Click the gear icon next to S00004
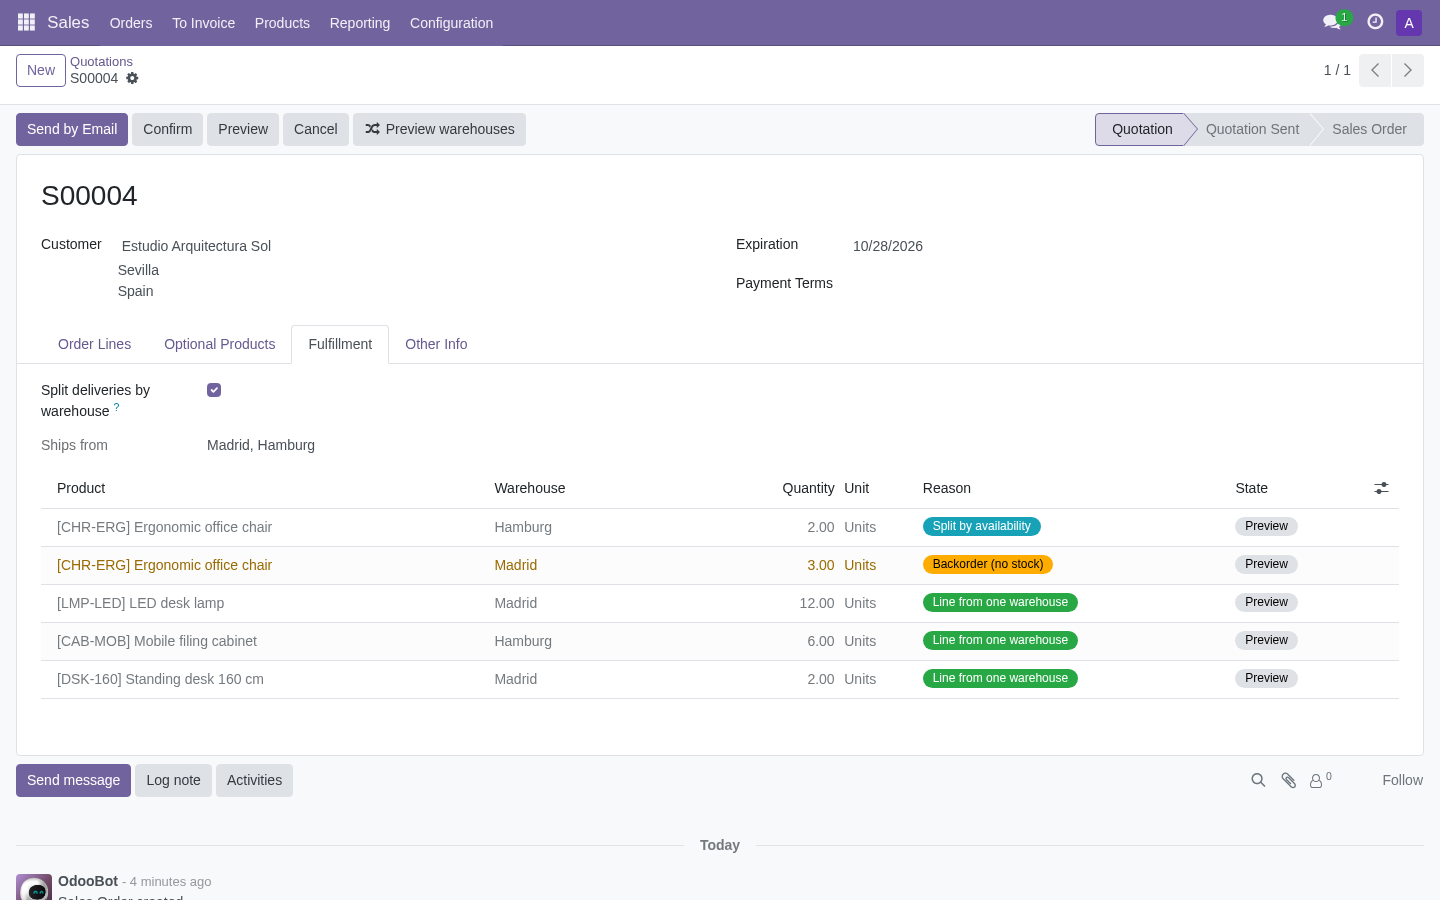Screen dimensions: 1440x900 point(132,78)
